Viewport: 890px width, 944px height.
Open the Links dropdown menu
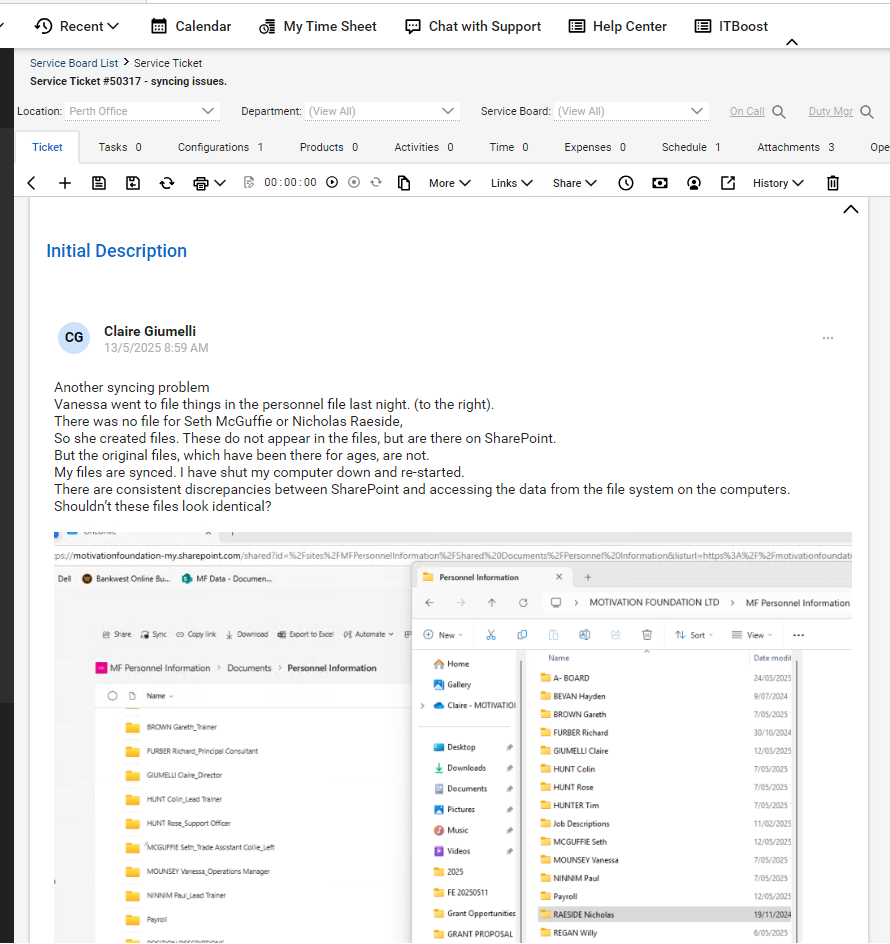tap(511, 183)
